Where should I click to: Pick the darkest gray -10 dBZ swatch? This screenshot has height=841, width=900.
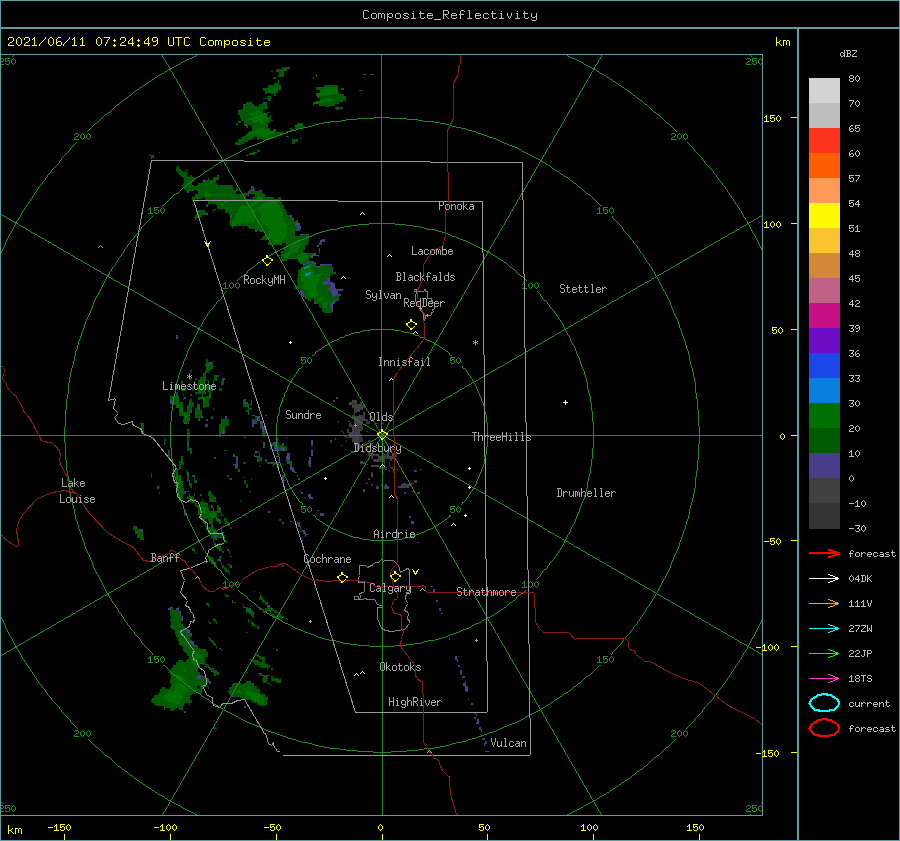pyautogui.click(x=824, y=516)
